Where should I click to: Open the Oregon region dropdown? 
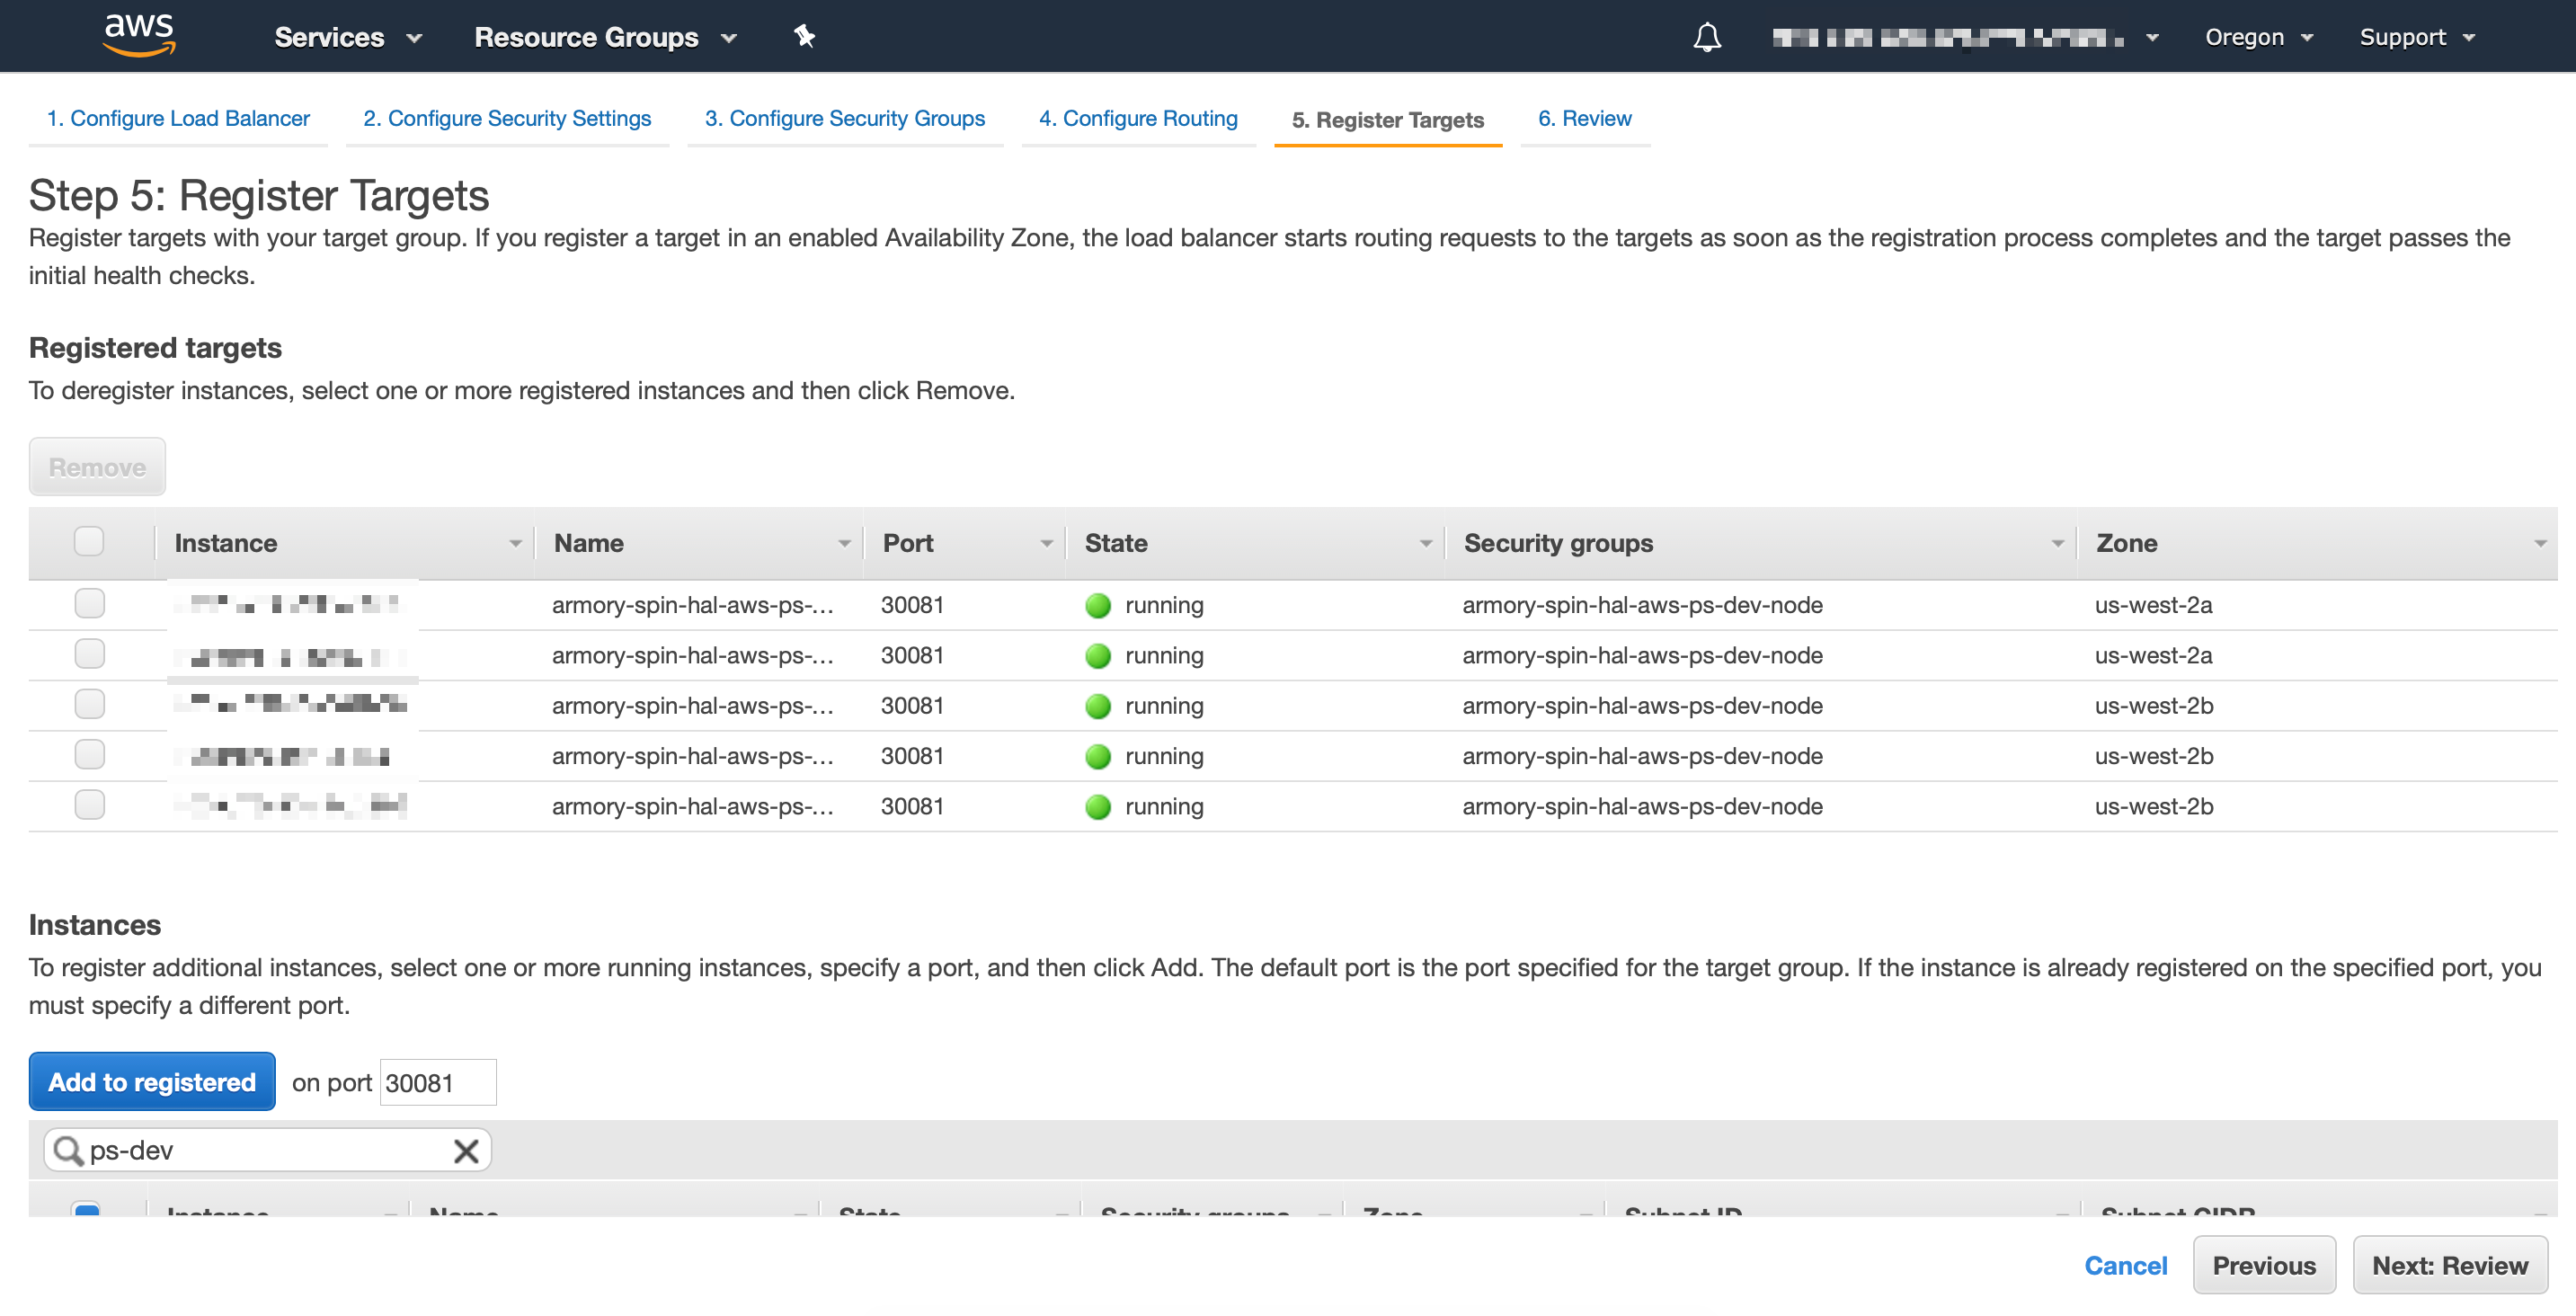2258,37
